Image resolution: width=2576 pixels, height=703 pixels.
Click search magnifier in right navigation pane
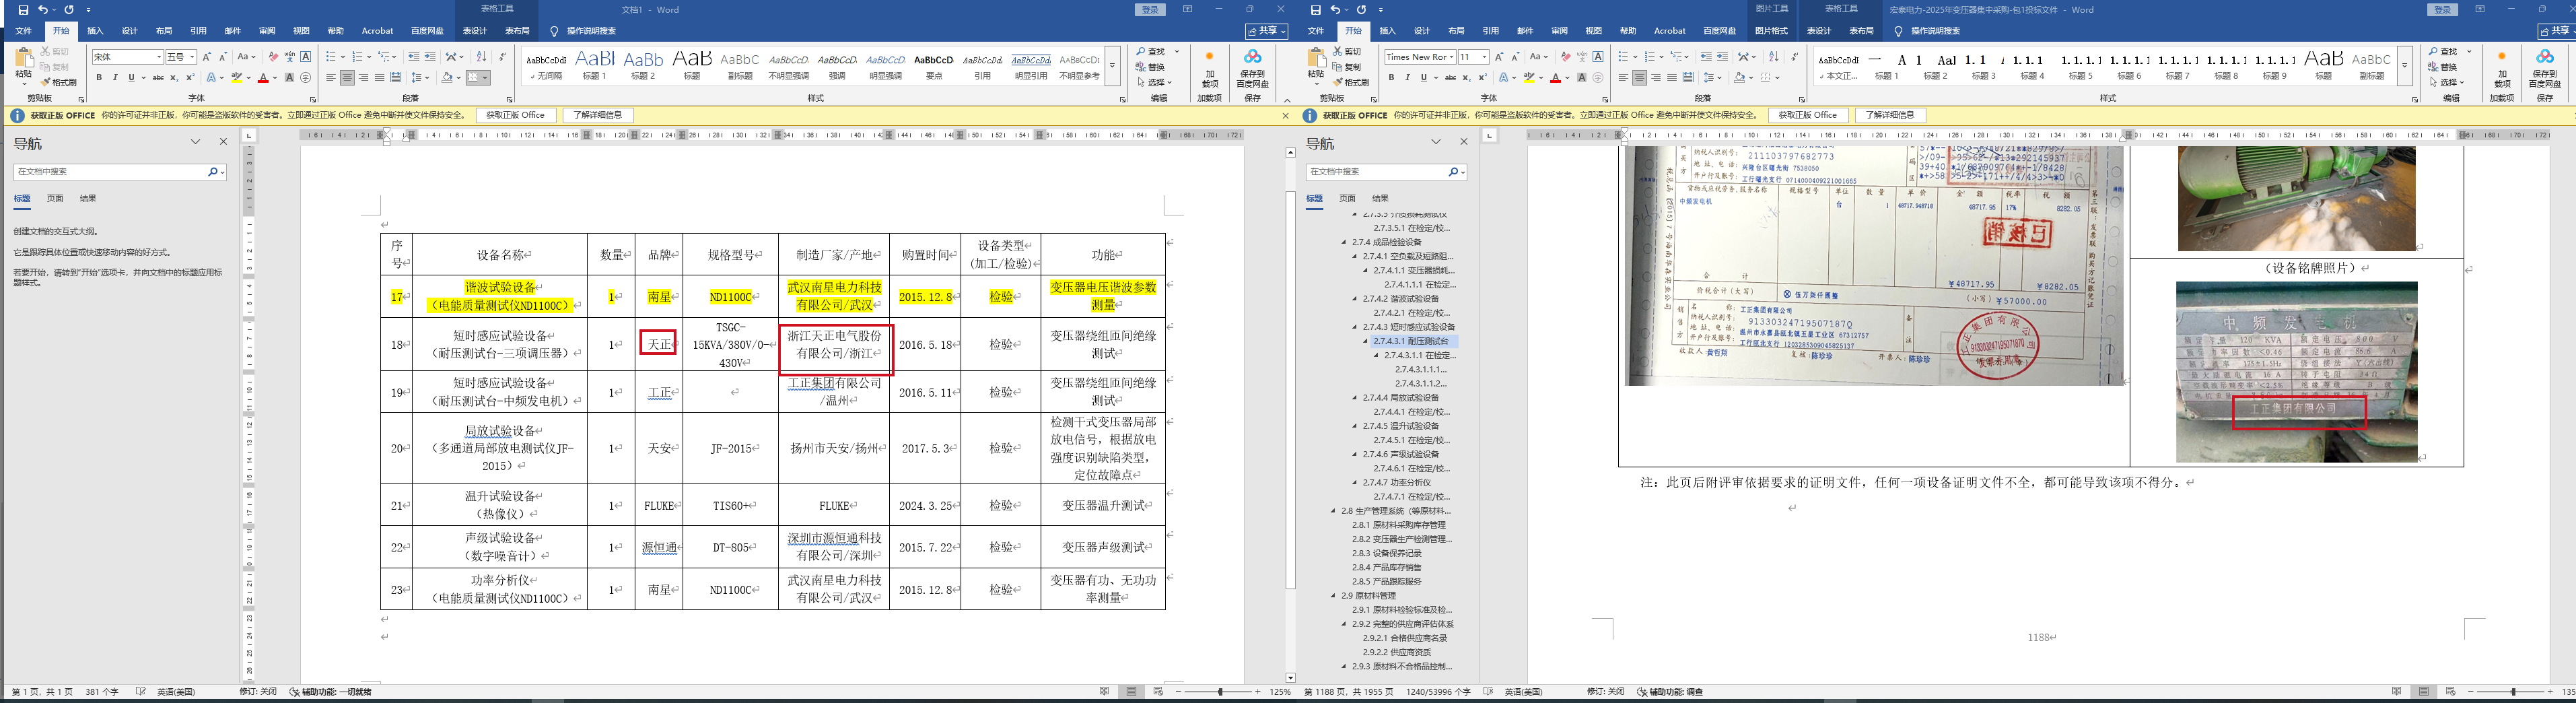click(1453, 172)
